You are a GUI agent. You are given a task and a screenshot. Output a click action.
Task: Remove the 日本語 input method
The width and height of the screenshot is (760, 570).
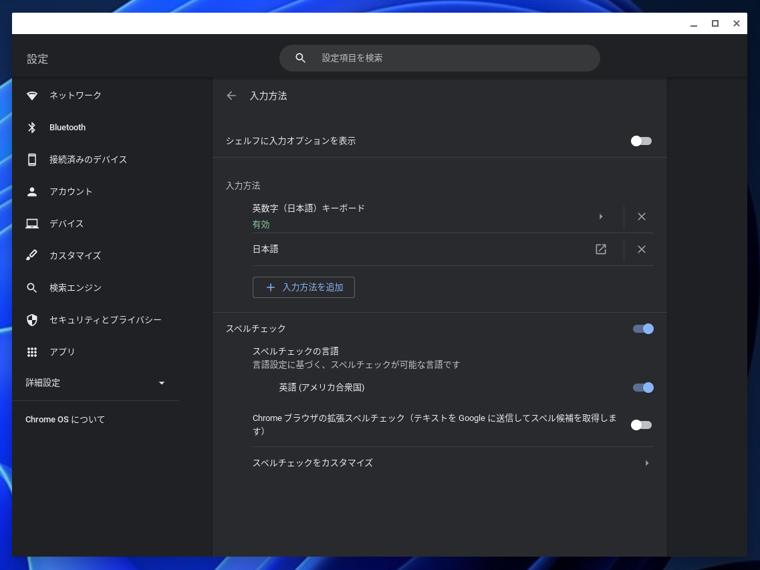click(641, 249)
